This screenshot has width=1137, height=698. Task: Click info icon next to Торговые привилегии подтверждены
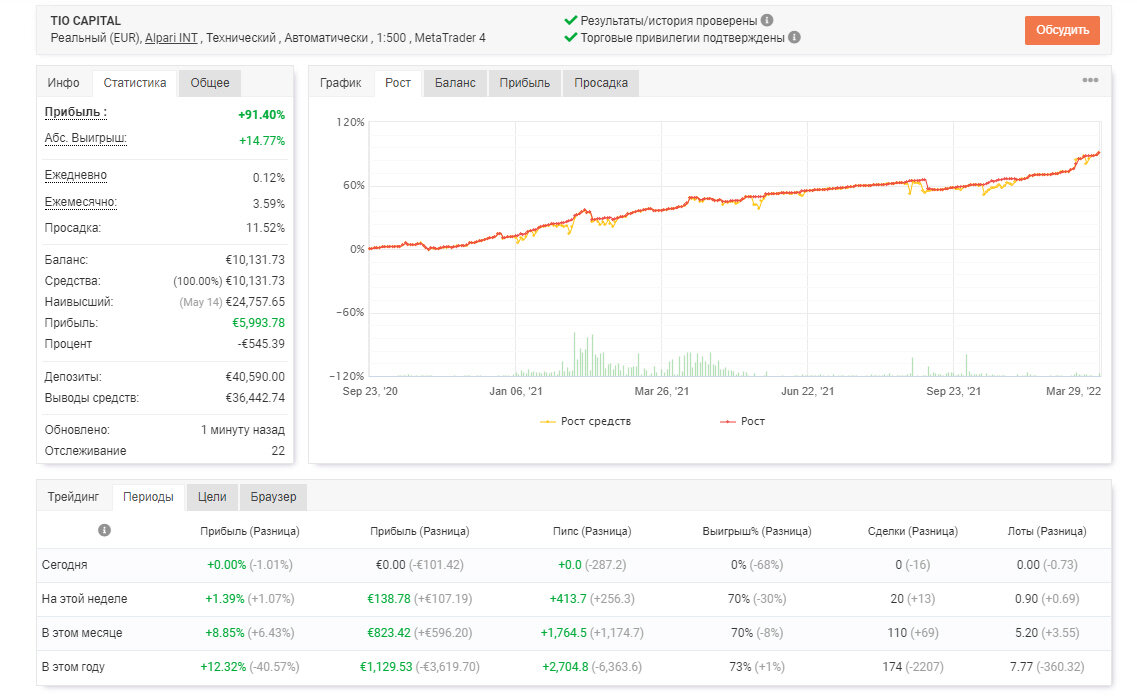pos(794,37)
